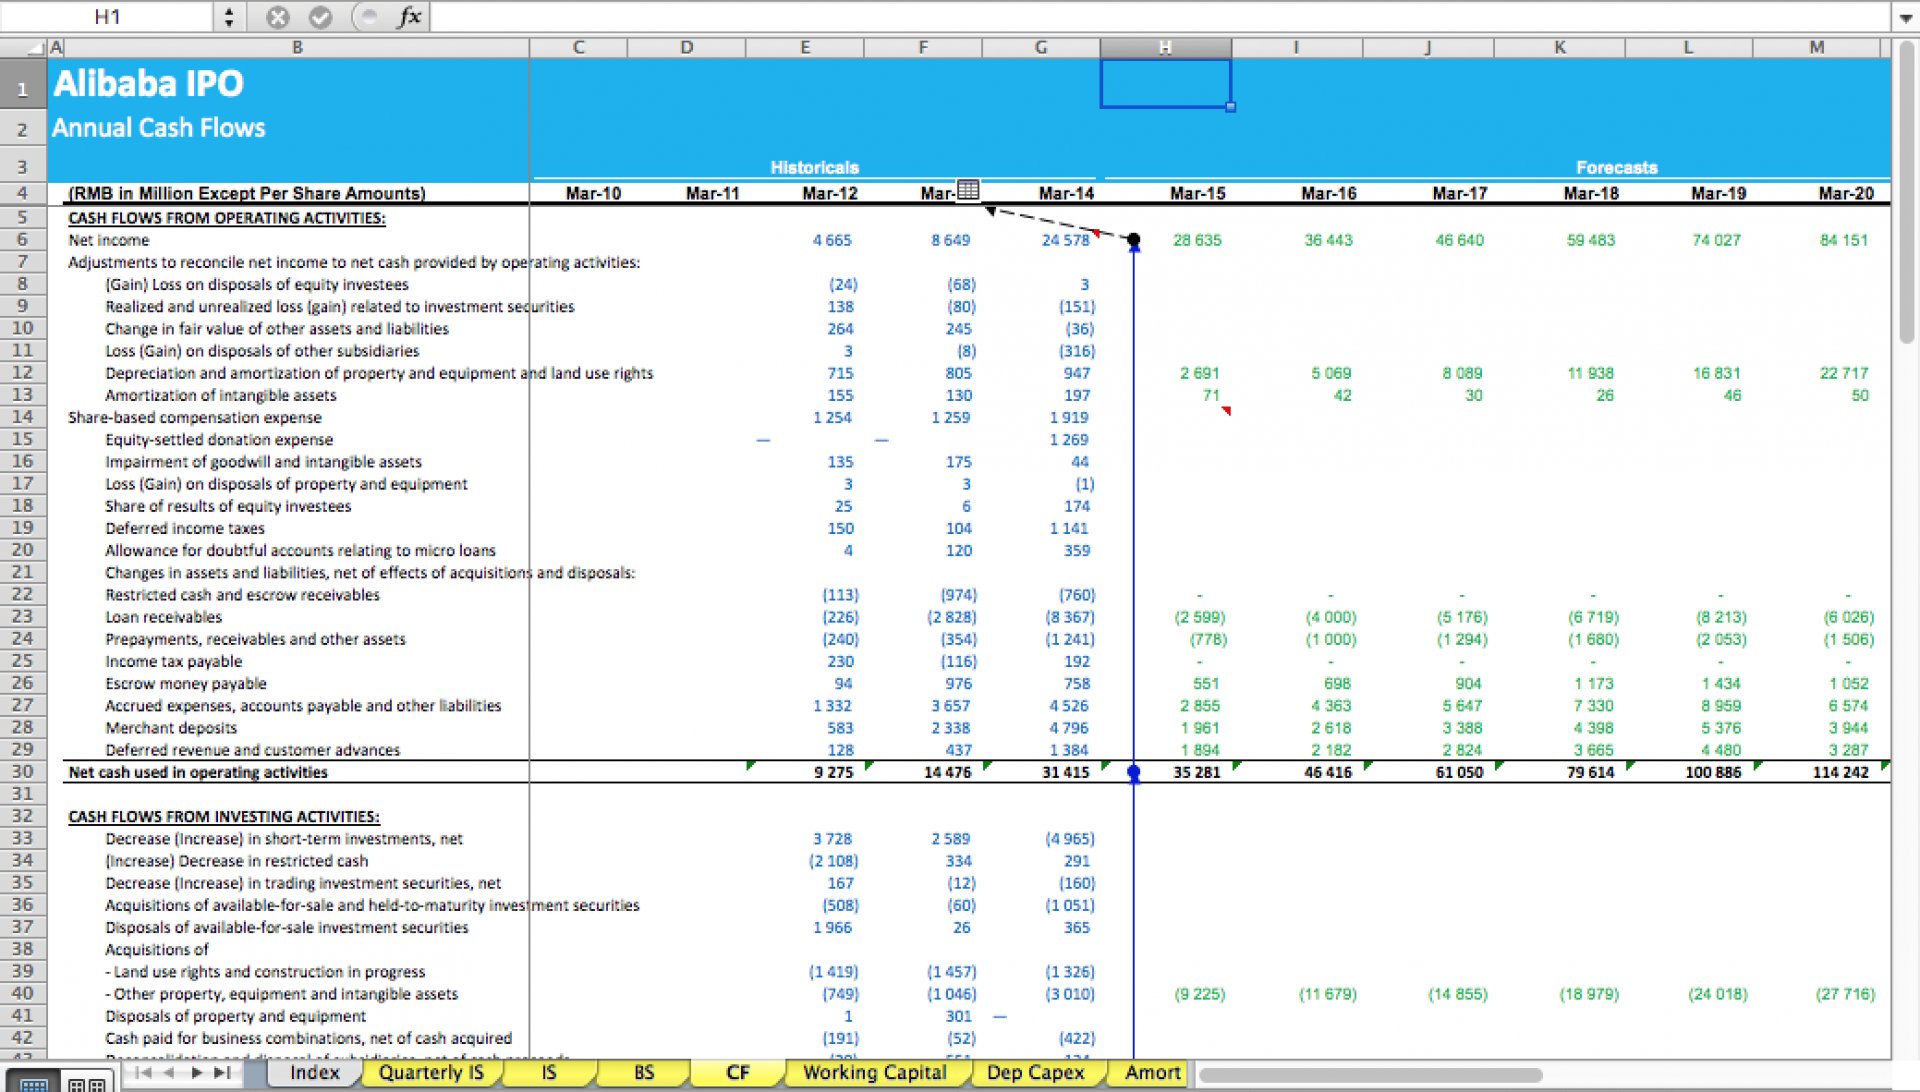Click Net cash used in operating activities label
This screenshot has width=1920, height=1092.
[x=197, y=772]
